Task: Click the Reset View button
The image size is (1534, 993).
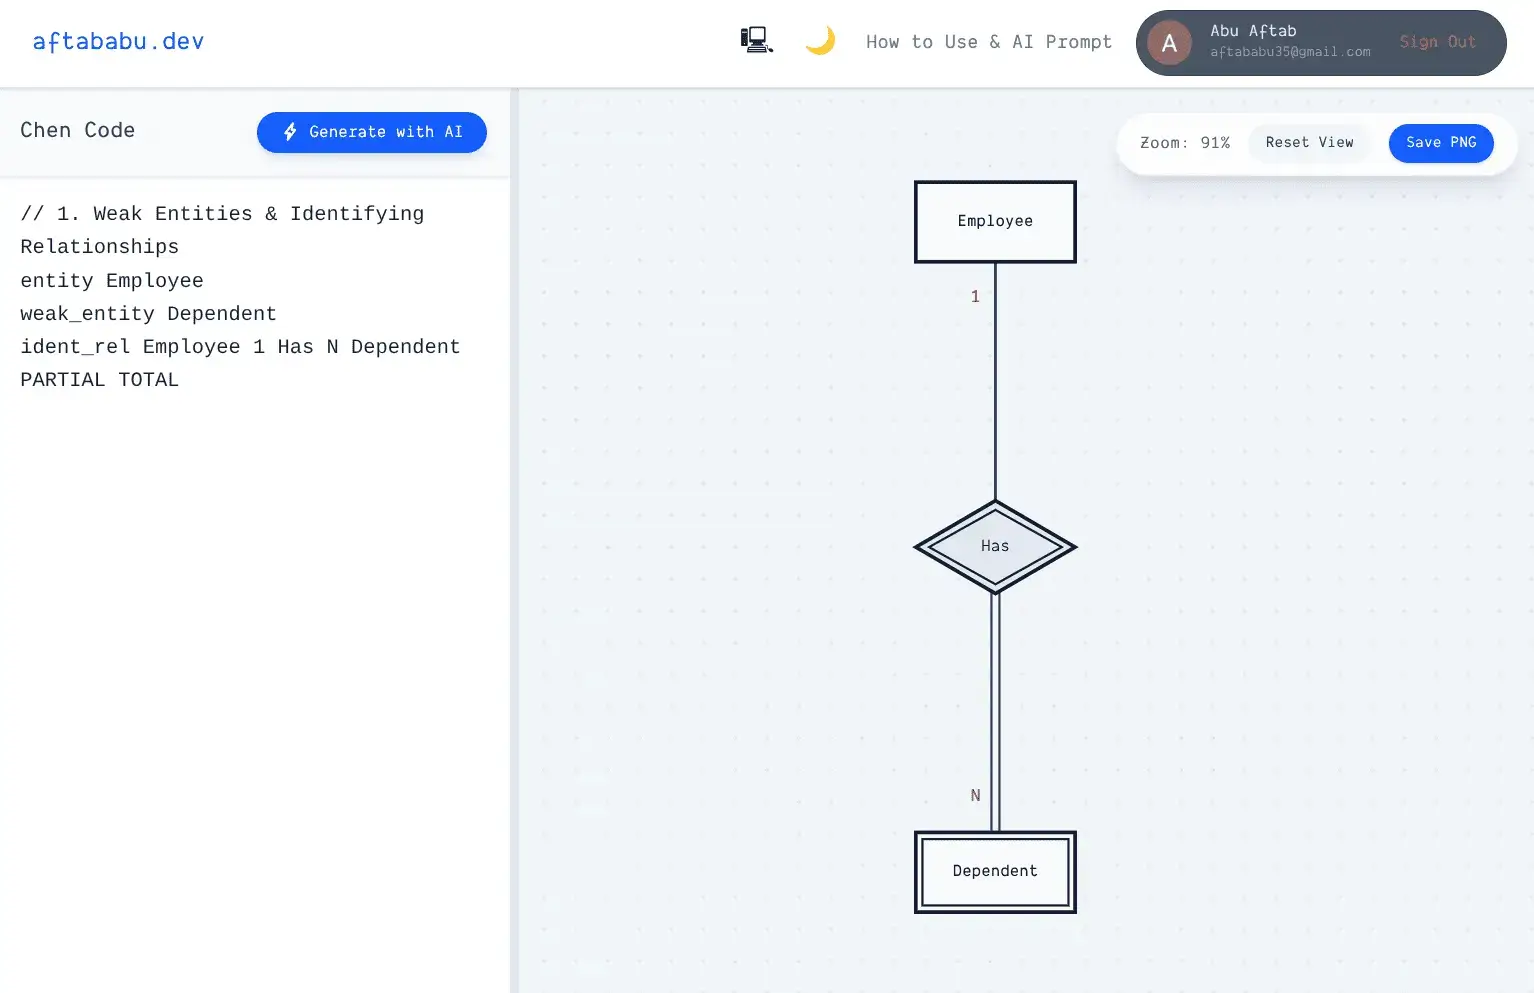Action: coord(1310,143)
